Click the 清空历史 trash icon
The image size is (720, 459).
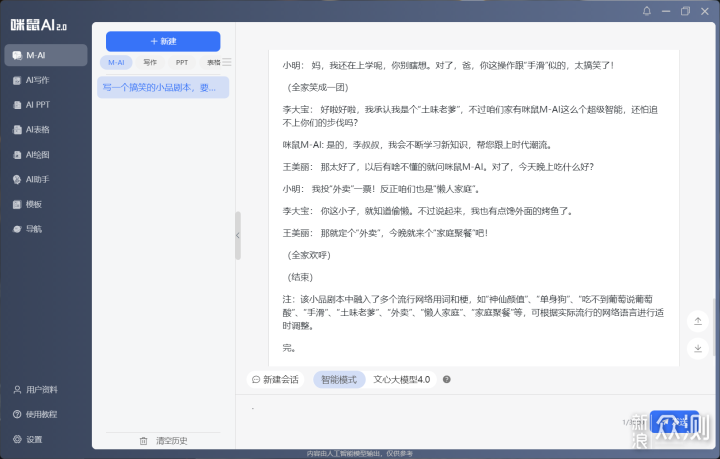(143, 441)
